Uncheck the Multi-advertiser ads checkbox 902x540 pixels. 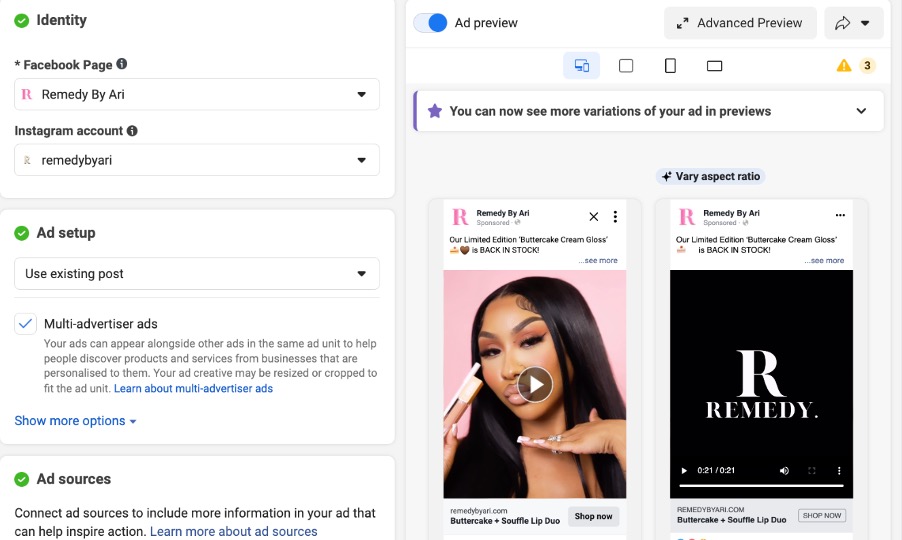click(x=25, y=324)
